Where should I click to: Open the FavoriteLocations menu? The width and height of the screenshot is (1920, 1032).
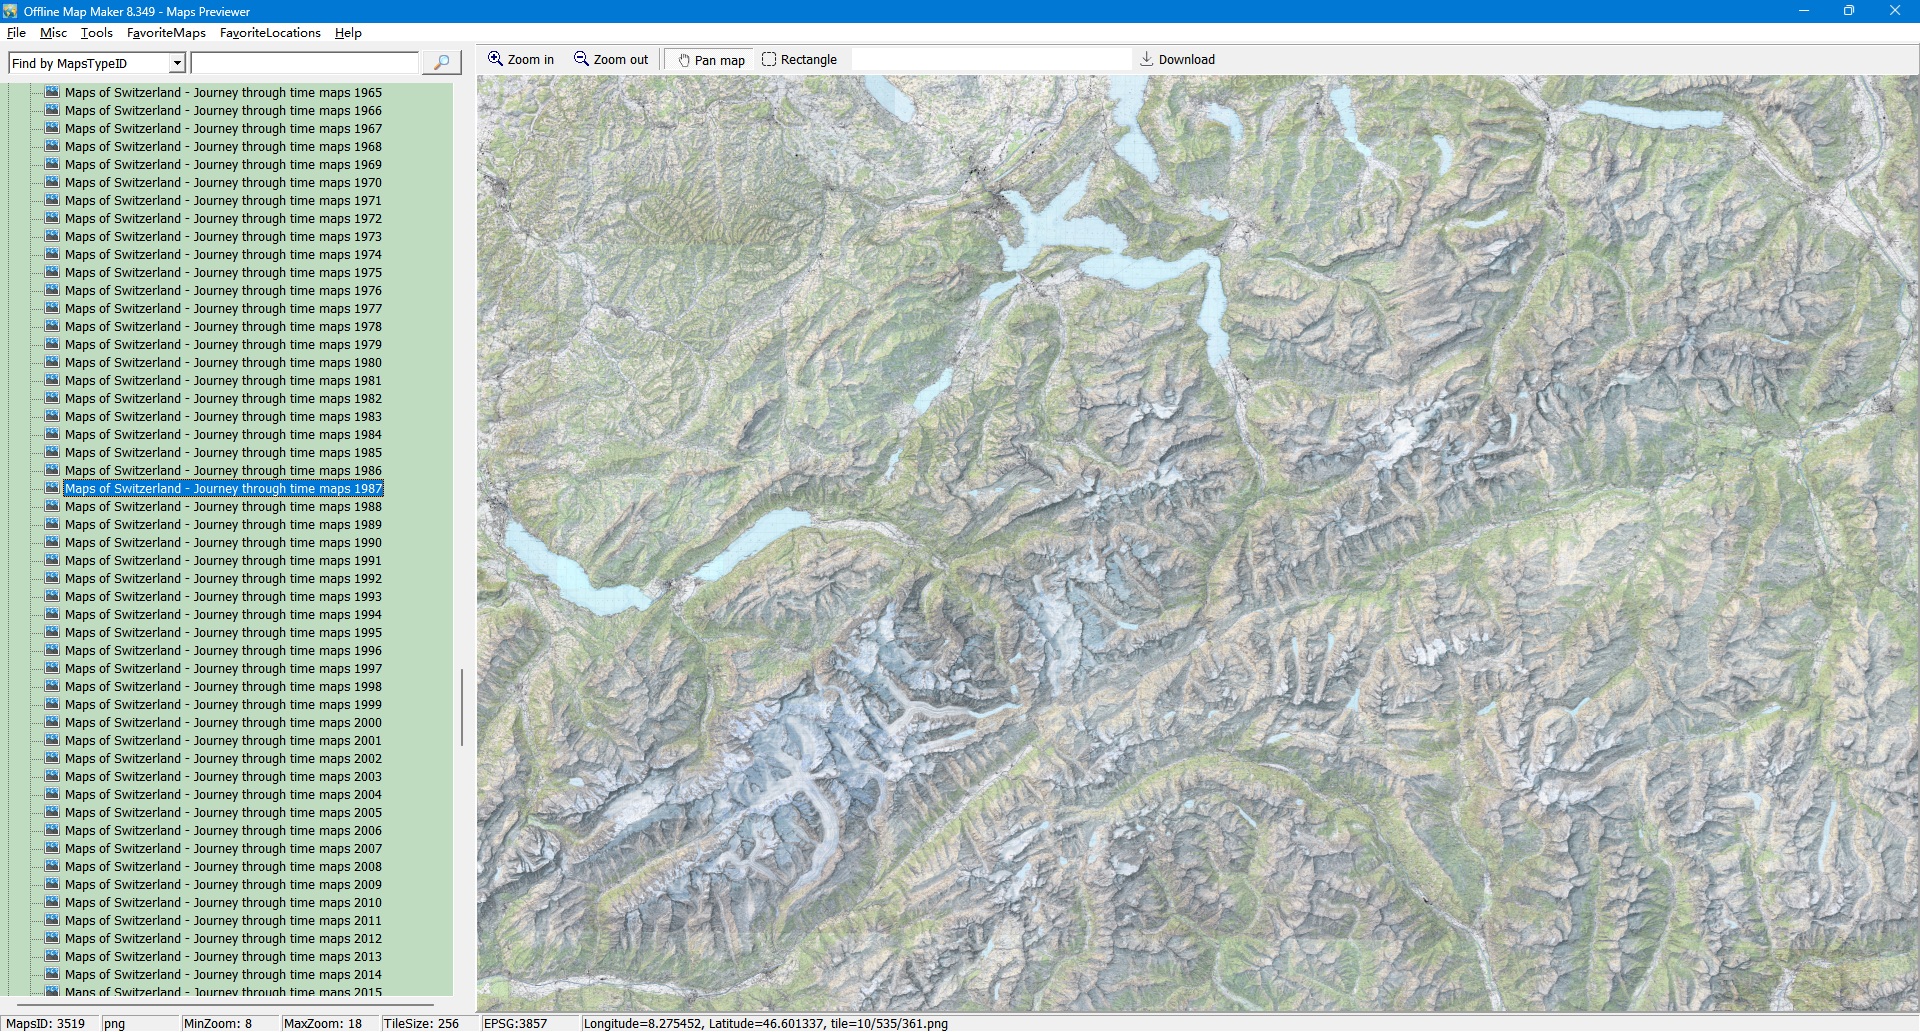point(270,33)
